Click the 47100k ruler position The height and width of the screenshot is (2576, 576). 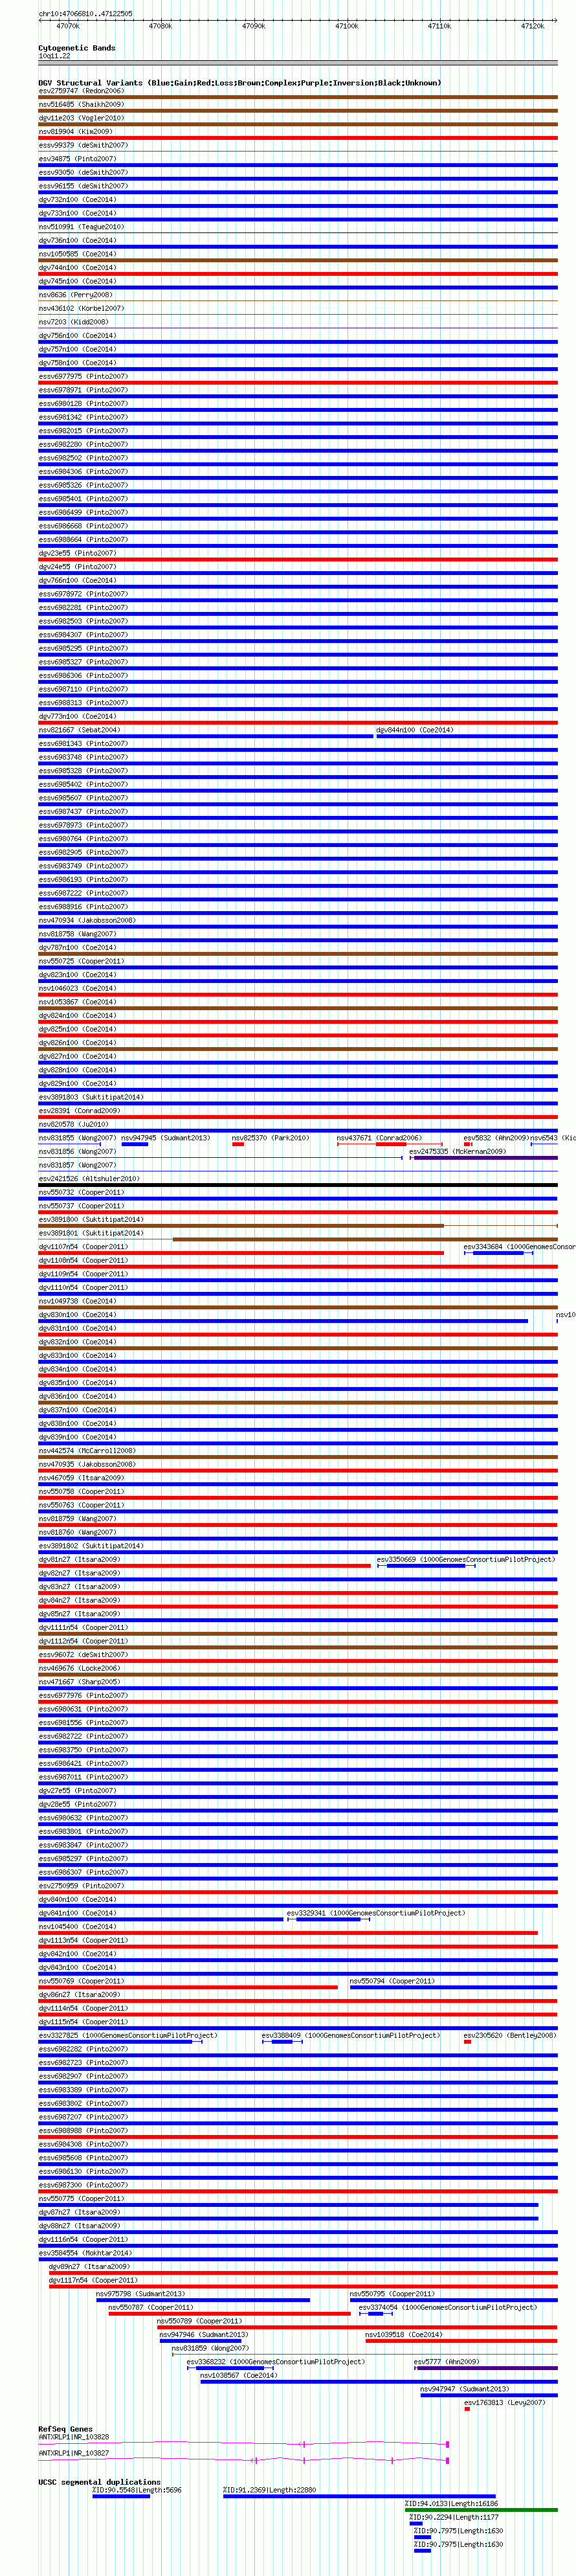click(x=347, y=26)
